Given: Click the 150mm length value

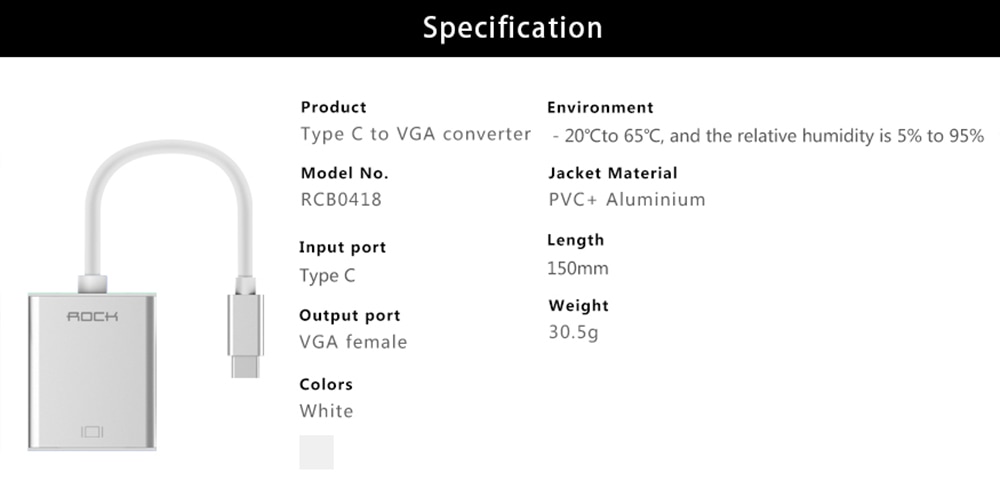Looking at the screenshot, I should (x=578, y=268).
